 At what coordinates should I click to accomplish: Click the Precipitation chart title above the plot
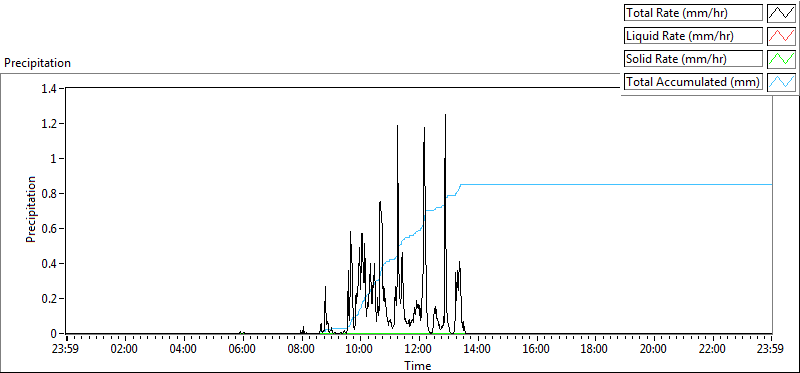[37, 63]
